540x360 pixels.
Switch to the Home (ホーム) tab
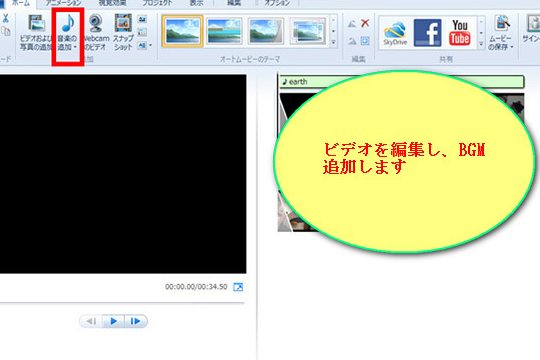(x=20, y=3)
